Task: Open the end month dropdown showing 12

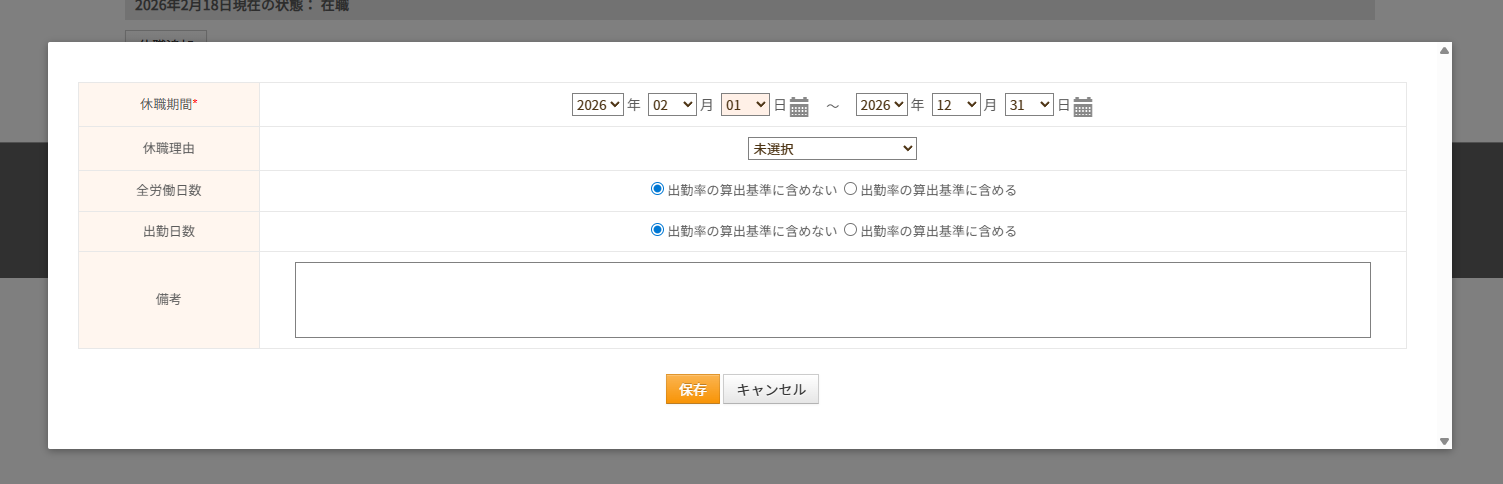Action: point(956,104)
